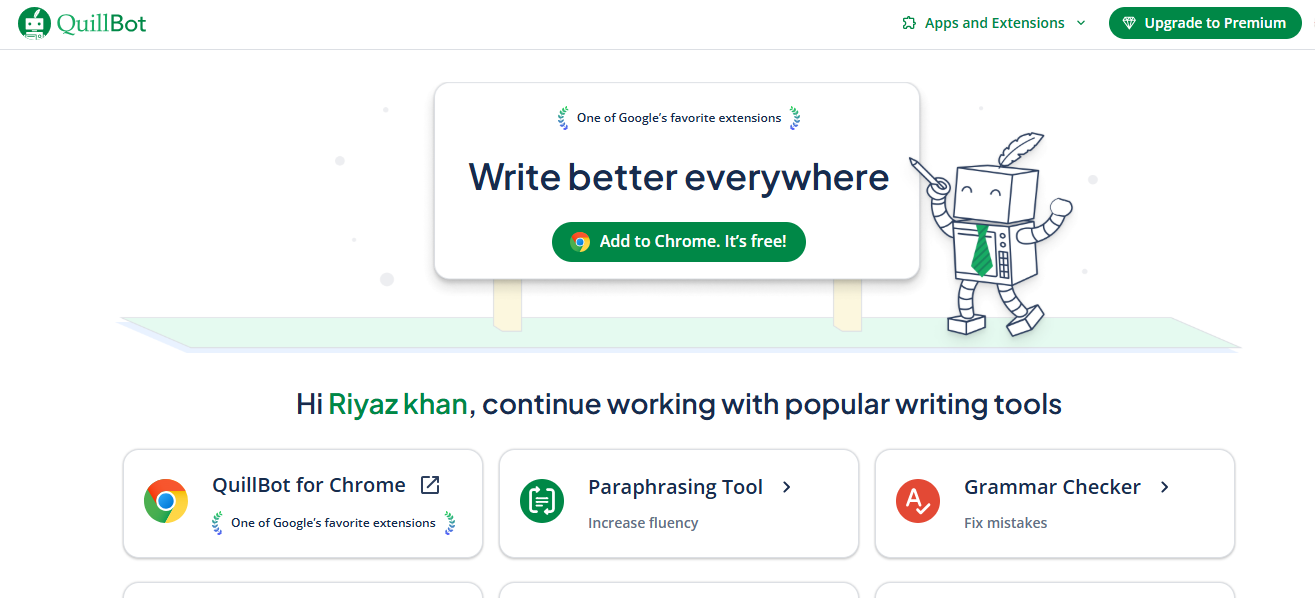Click the external link icon beside QuillBot for Chrome
Viewport: 1315px width, 598px height.
[x=430, y=485]
